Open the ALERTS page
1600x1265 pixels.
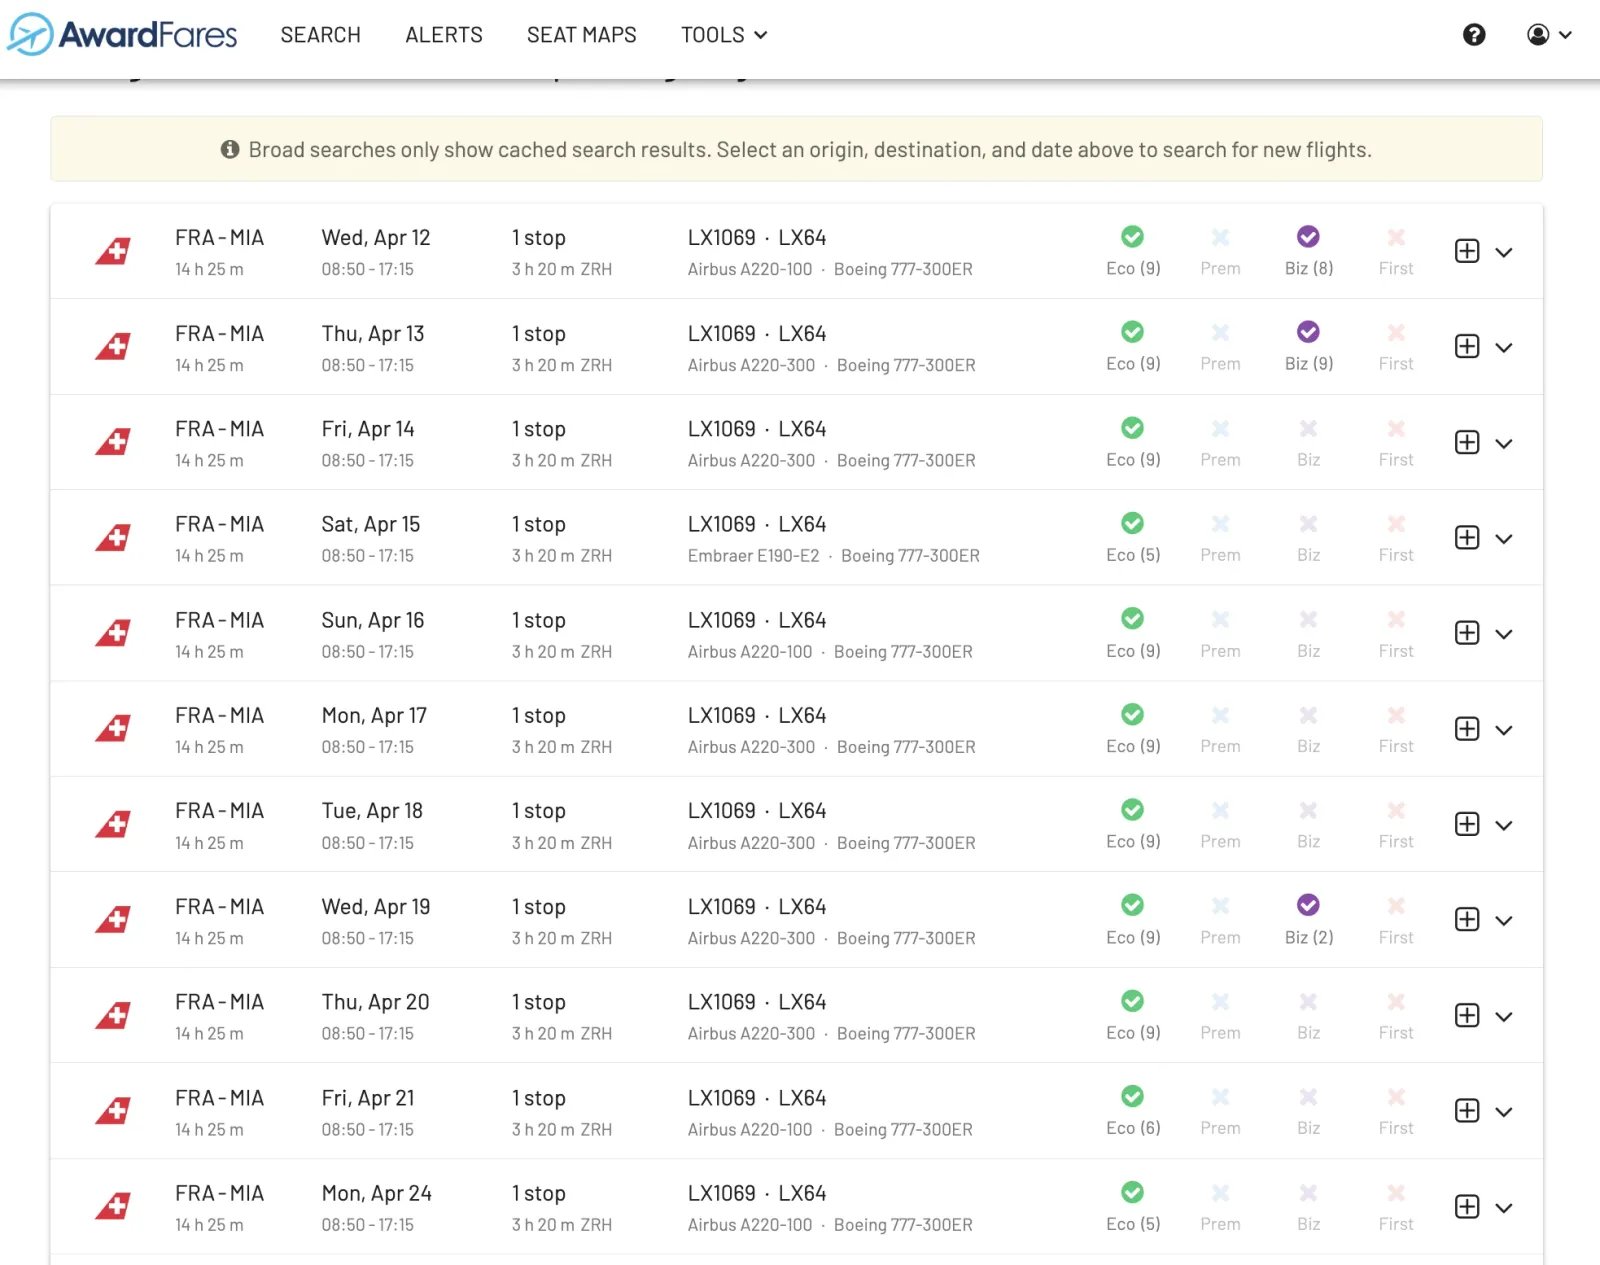point(444,35)
